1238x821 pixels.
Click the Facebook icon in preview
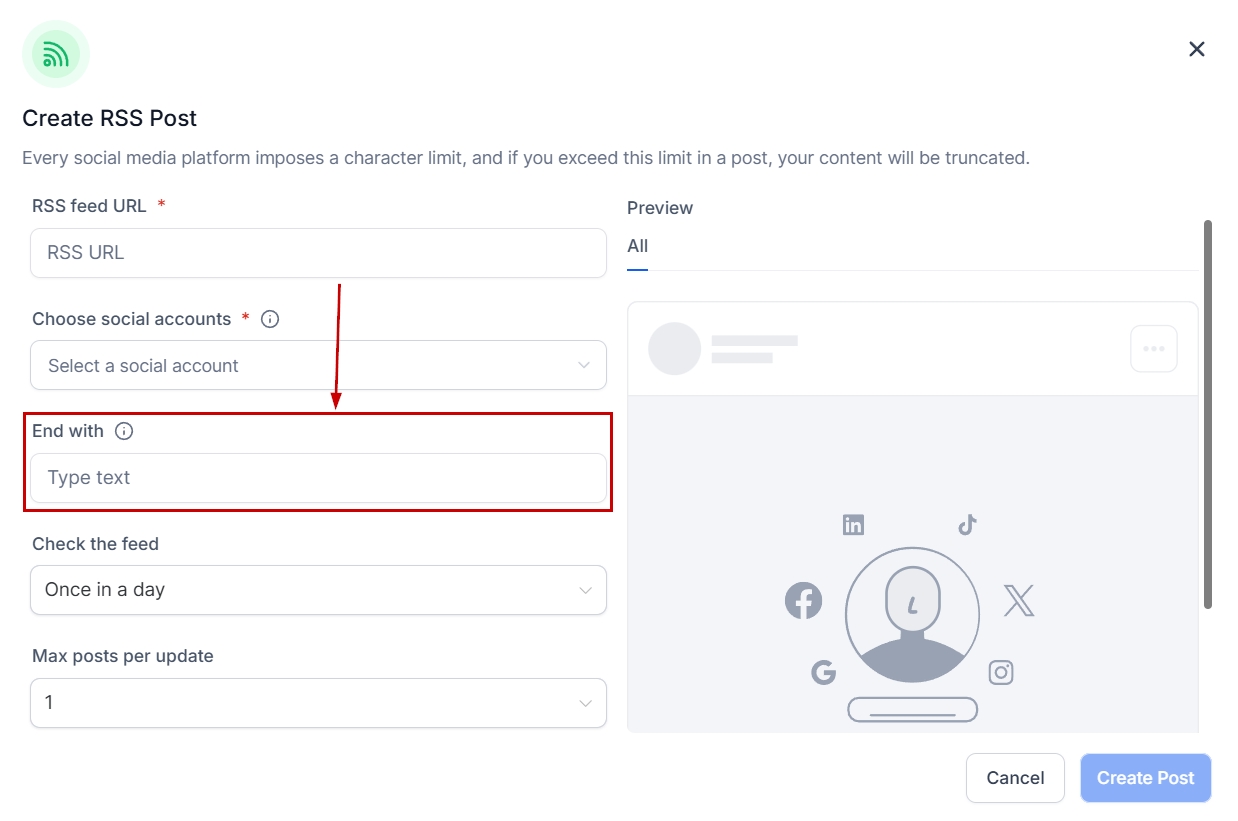pyautogui.click(x=803, y=601)
